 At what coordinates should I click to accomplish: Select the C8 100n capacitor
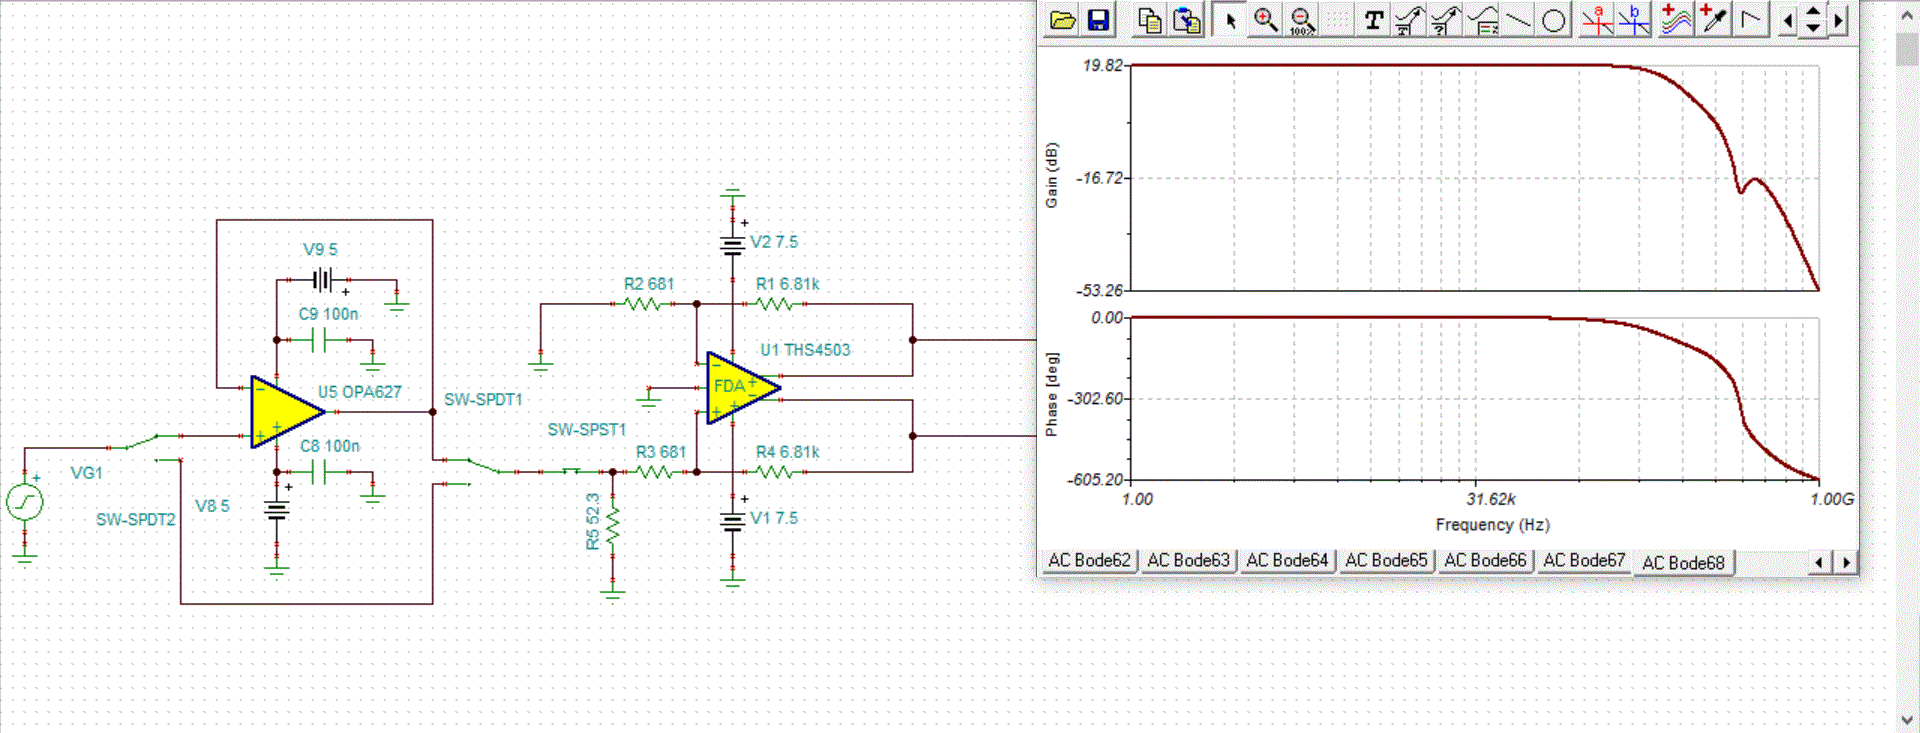(x=319, y=472)
